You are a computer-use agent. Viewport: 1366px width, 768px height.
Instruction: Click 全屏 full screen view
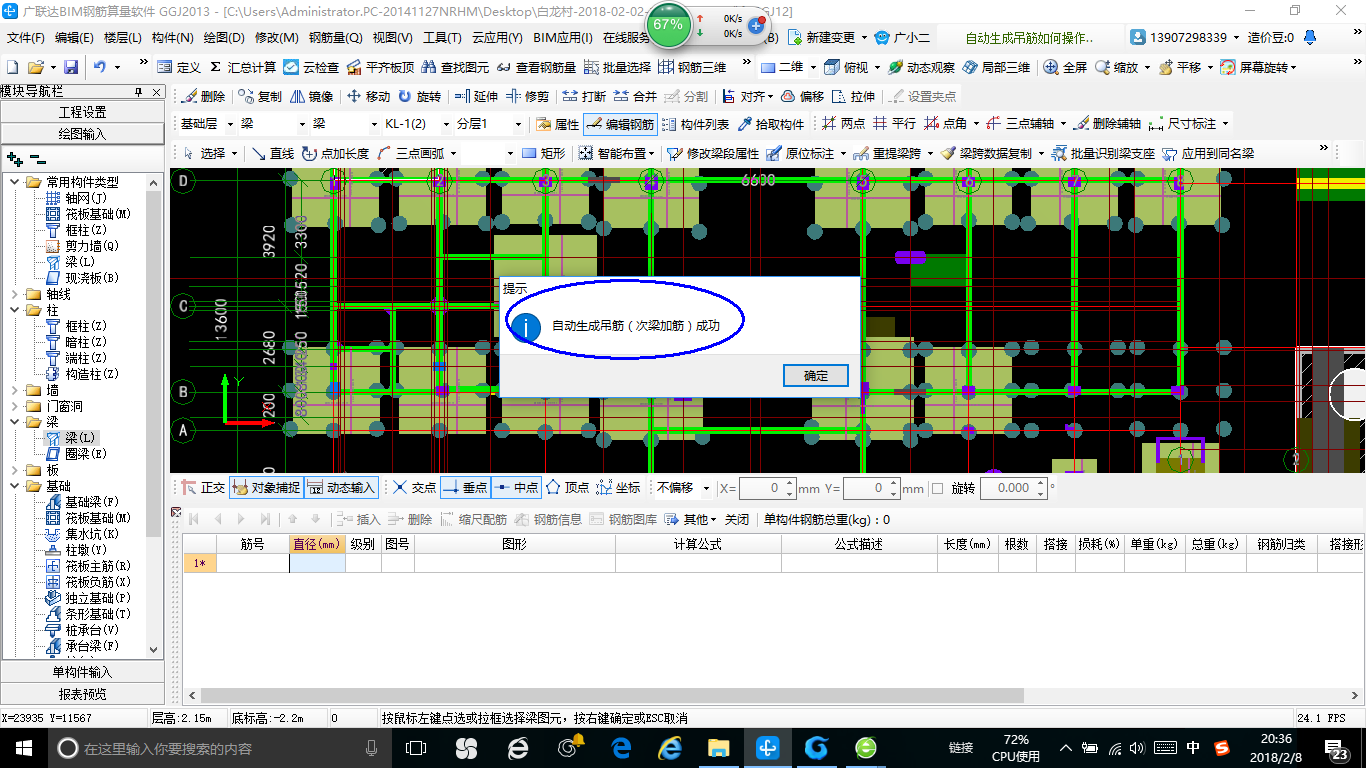pos(1066,67)
